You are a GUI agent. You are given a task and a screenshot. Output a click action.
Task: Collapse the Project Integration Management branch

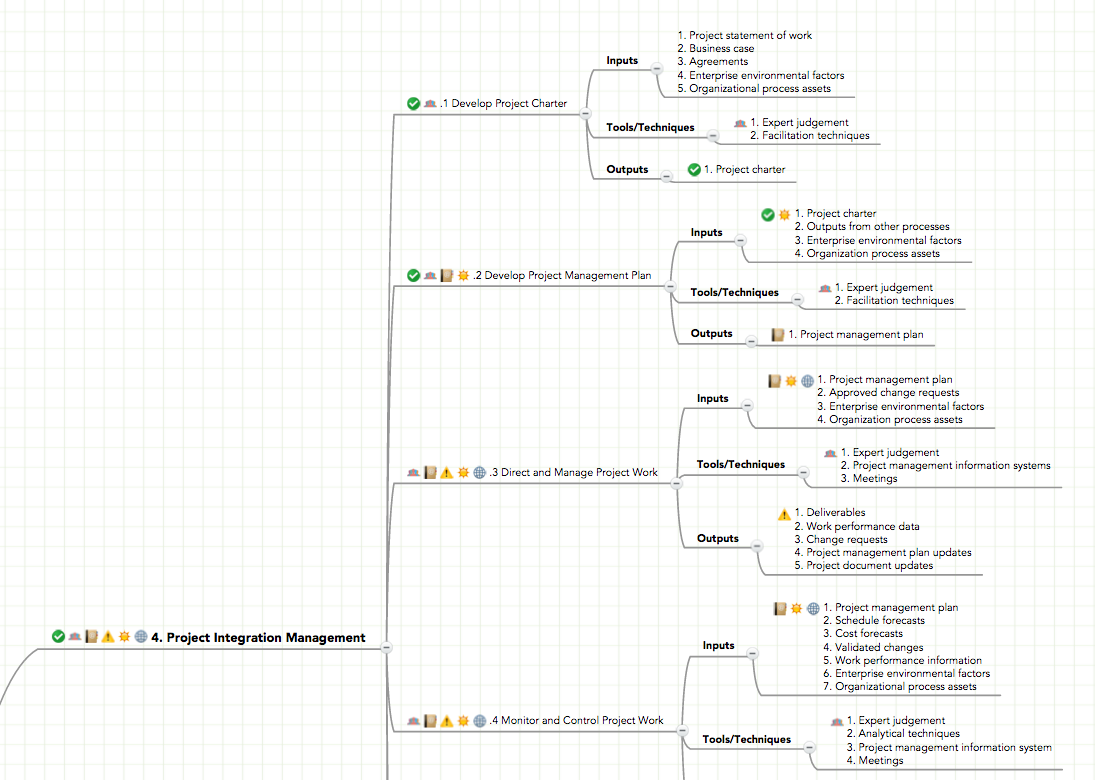click(x=387, y=648)
